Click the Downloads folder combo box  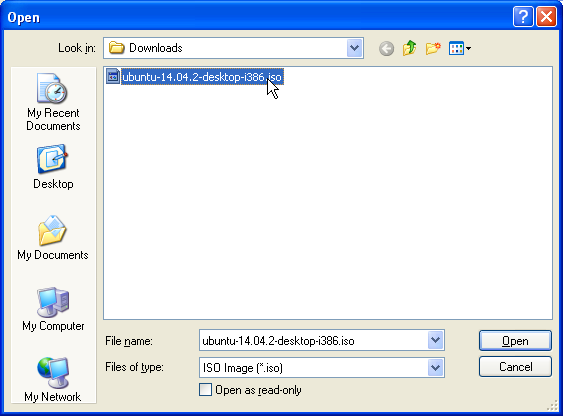[x=233, y=48]
